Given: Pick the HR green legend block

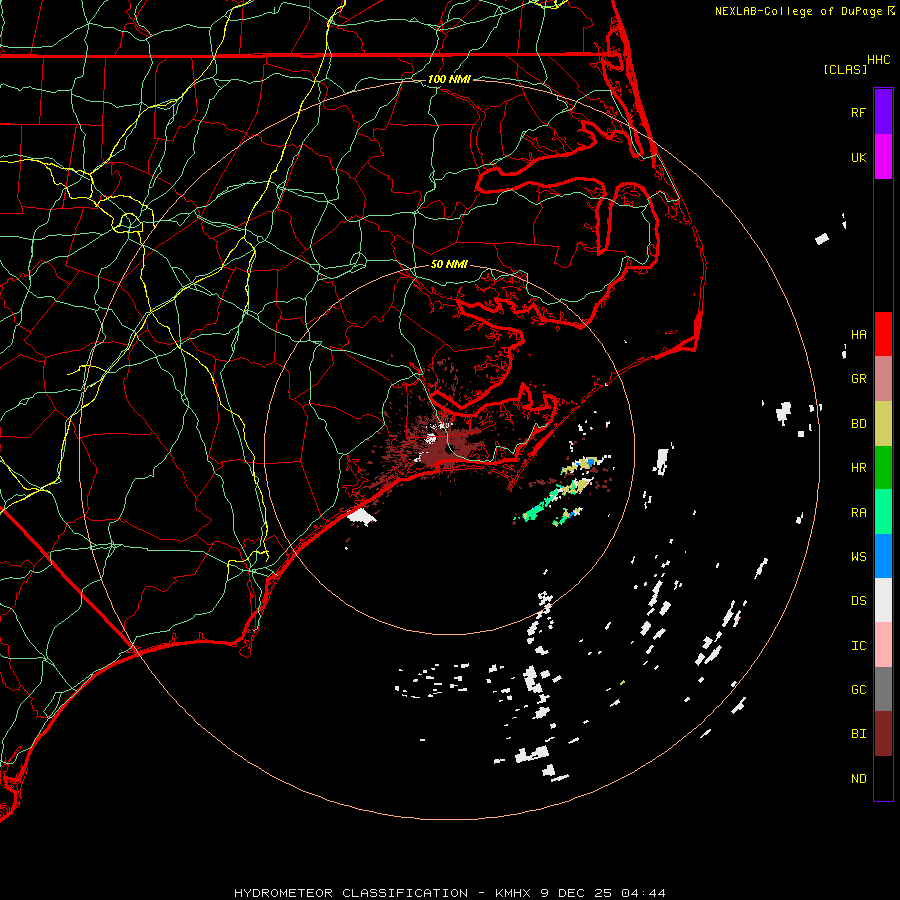Looking at the screenshot, I should [x=883, y=468].
